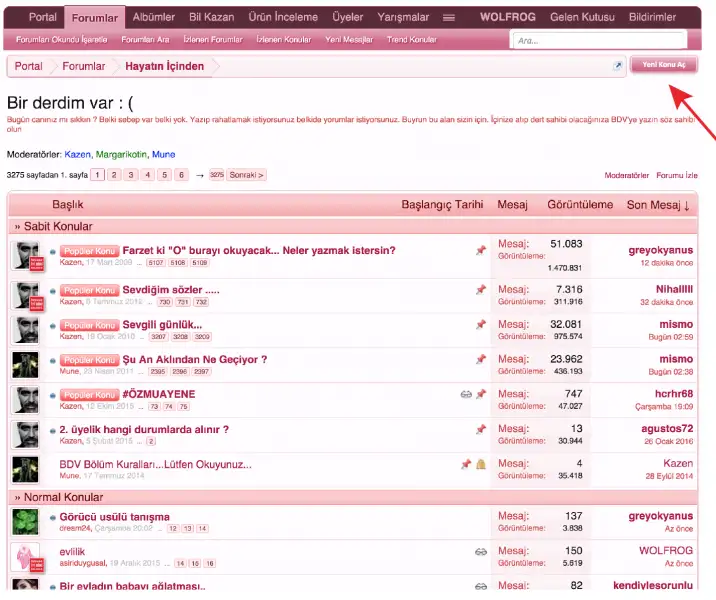Sort by Son Mesaj column header

pyautogui.click(x=658, y=205)
